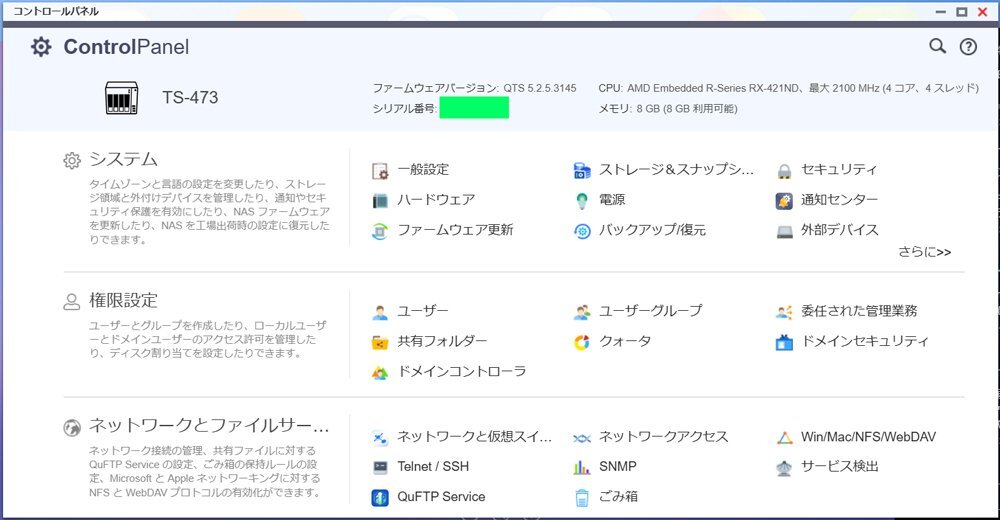The image size is (1000, 520).
Task: Open the 権限設定 section heading
Action: (123, 300)
